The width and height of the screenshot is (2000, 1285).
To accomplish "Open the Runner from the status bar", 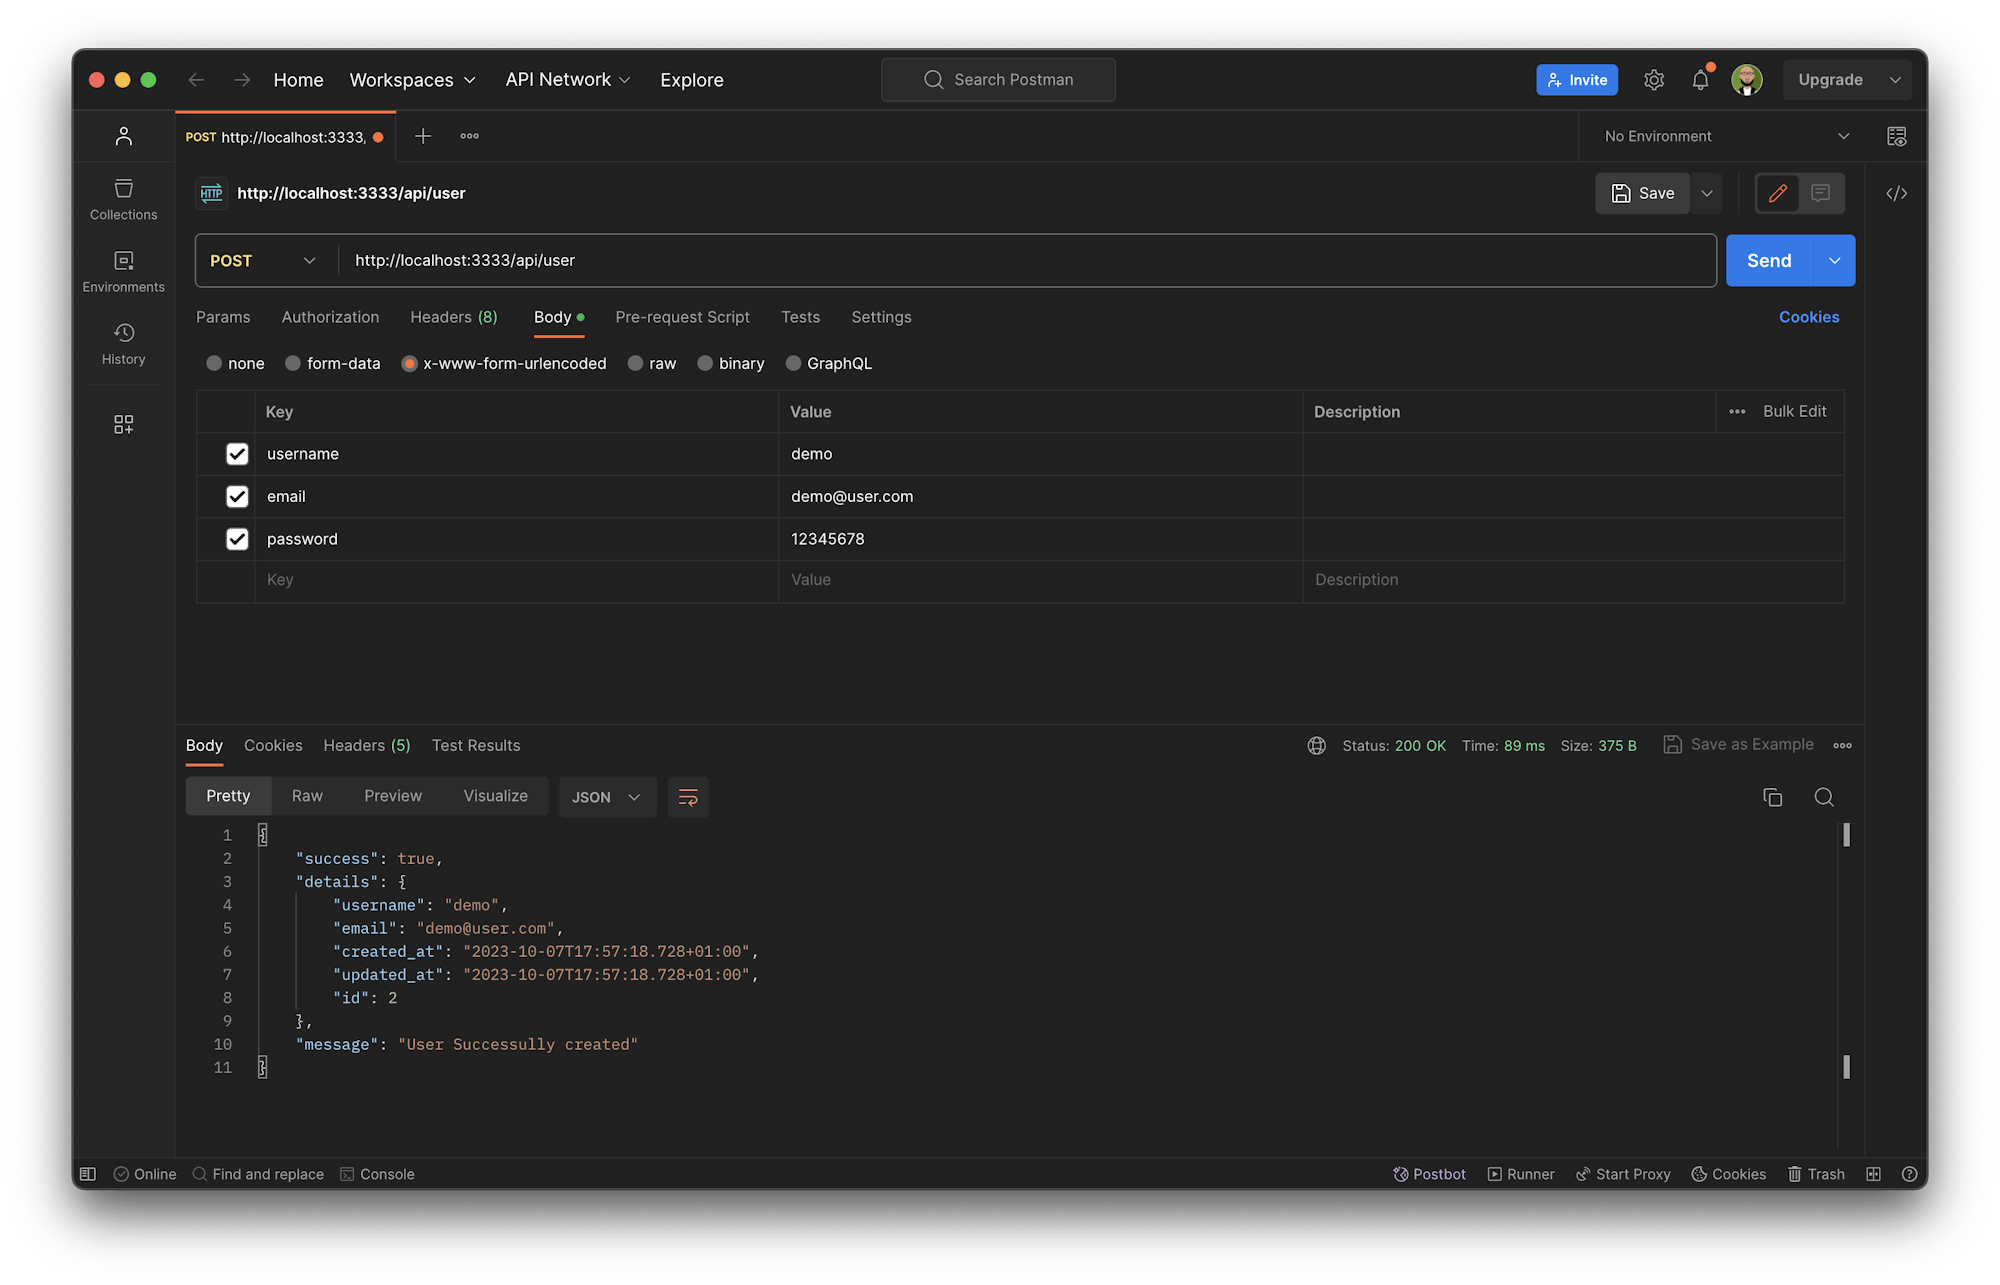I will coord(1521,1173).
